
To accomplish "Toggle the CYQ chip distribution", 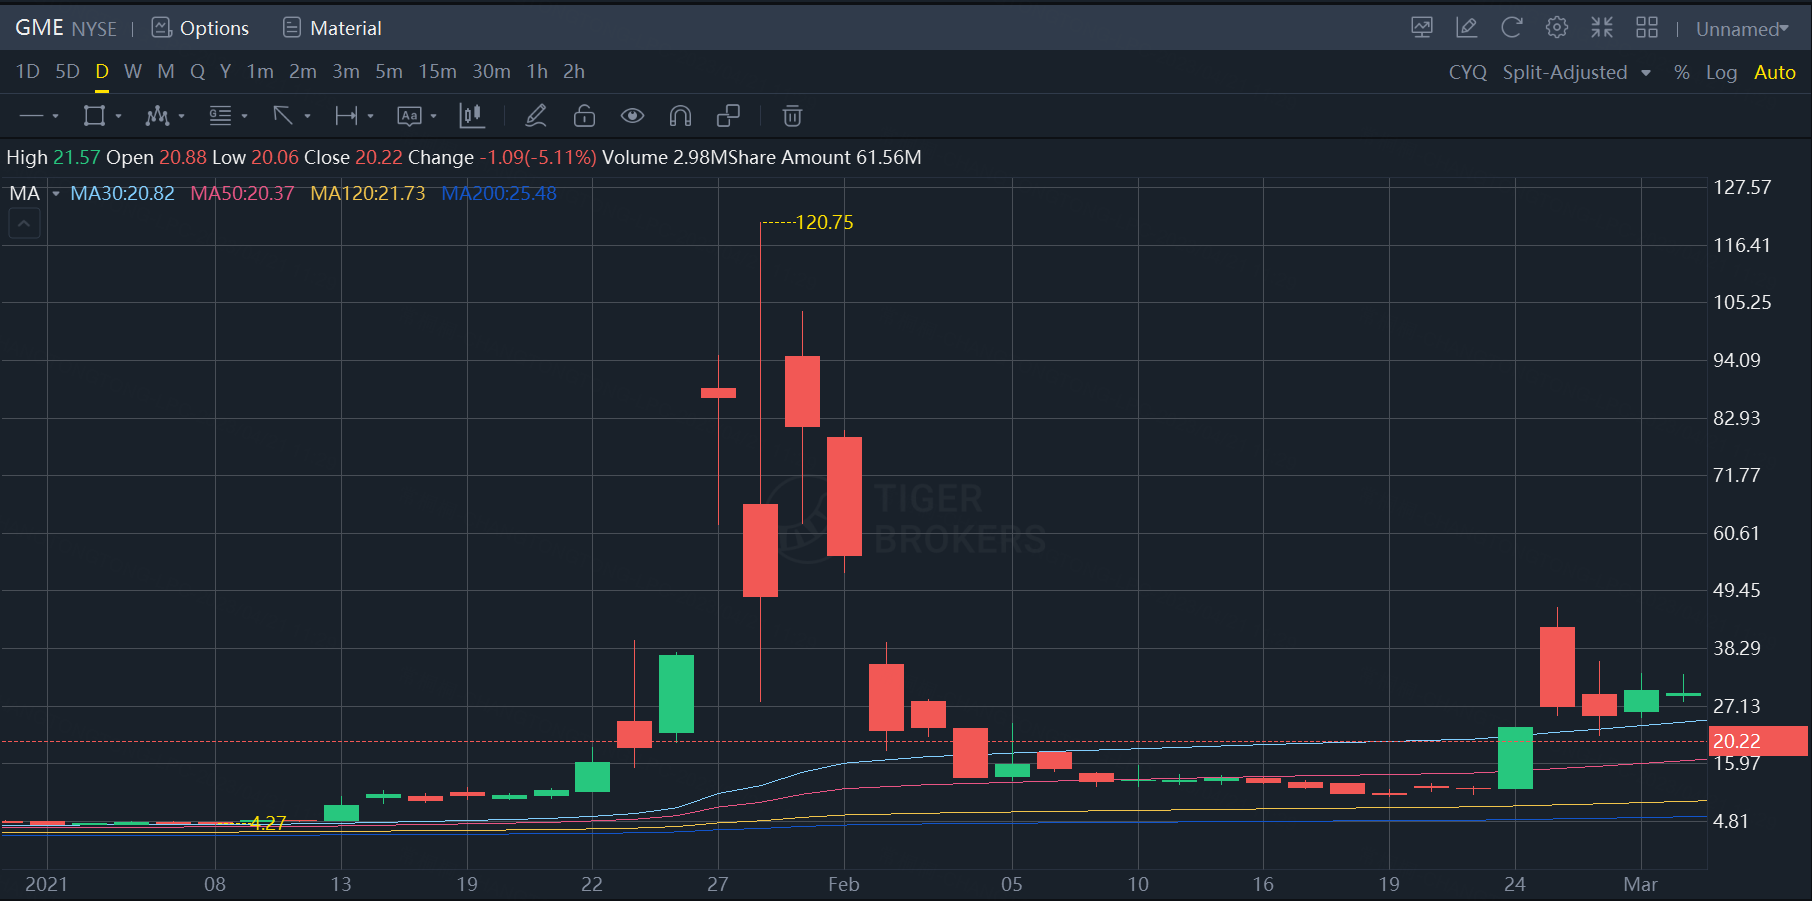I will pos(1468,72).
